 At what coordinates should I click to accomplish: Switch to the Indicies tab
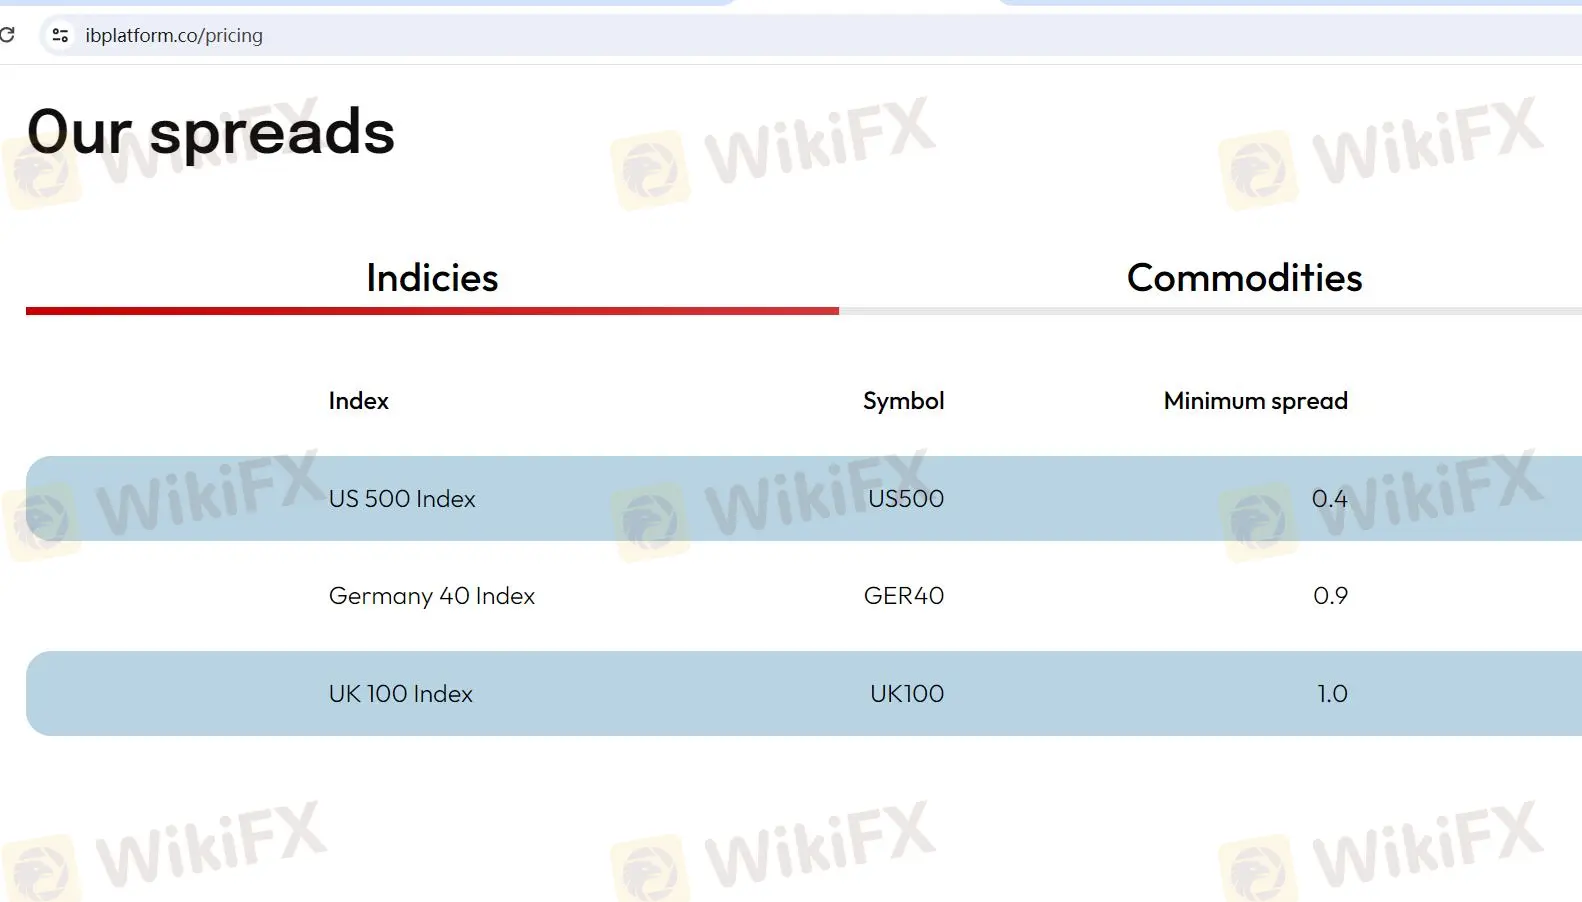pyautogui.click(x=432, y=278)
